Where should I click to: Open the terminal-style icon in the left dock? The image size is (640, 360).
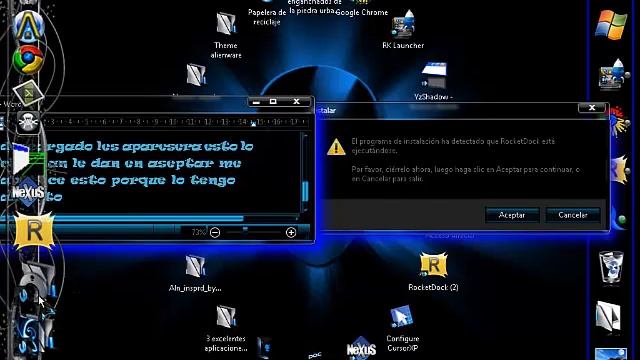(28, 93)
